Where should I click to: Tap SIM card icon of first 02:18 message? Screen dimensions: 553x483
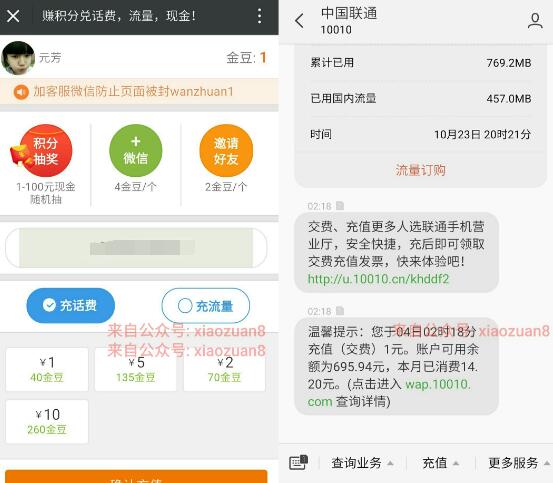click(x=340, y=206)
